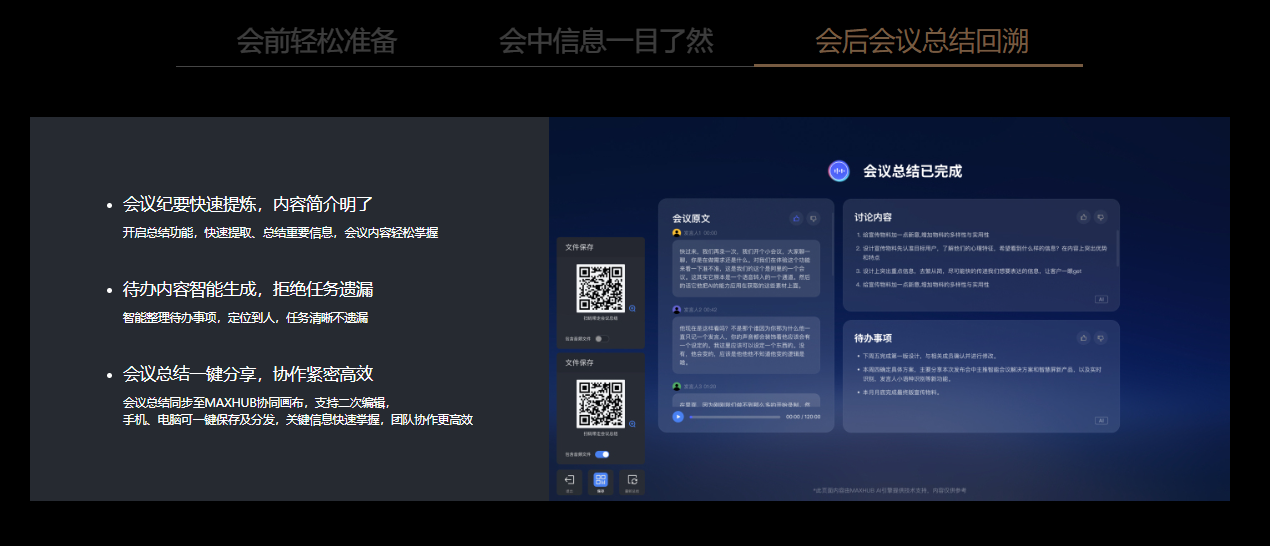
Task: Click the highlighted save QR button
Action: coord(600,482)
